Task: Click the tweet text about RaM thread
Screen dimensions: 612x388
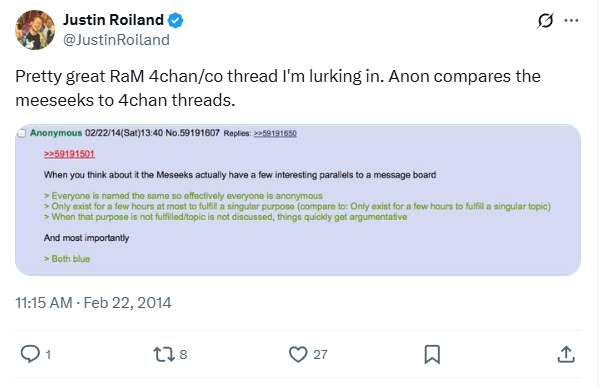Action: tap(278, 88)
